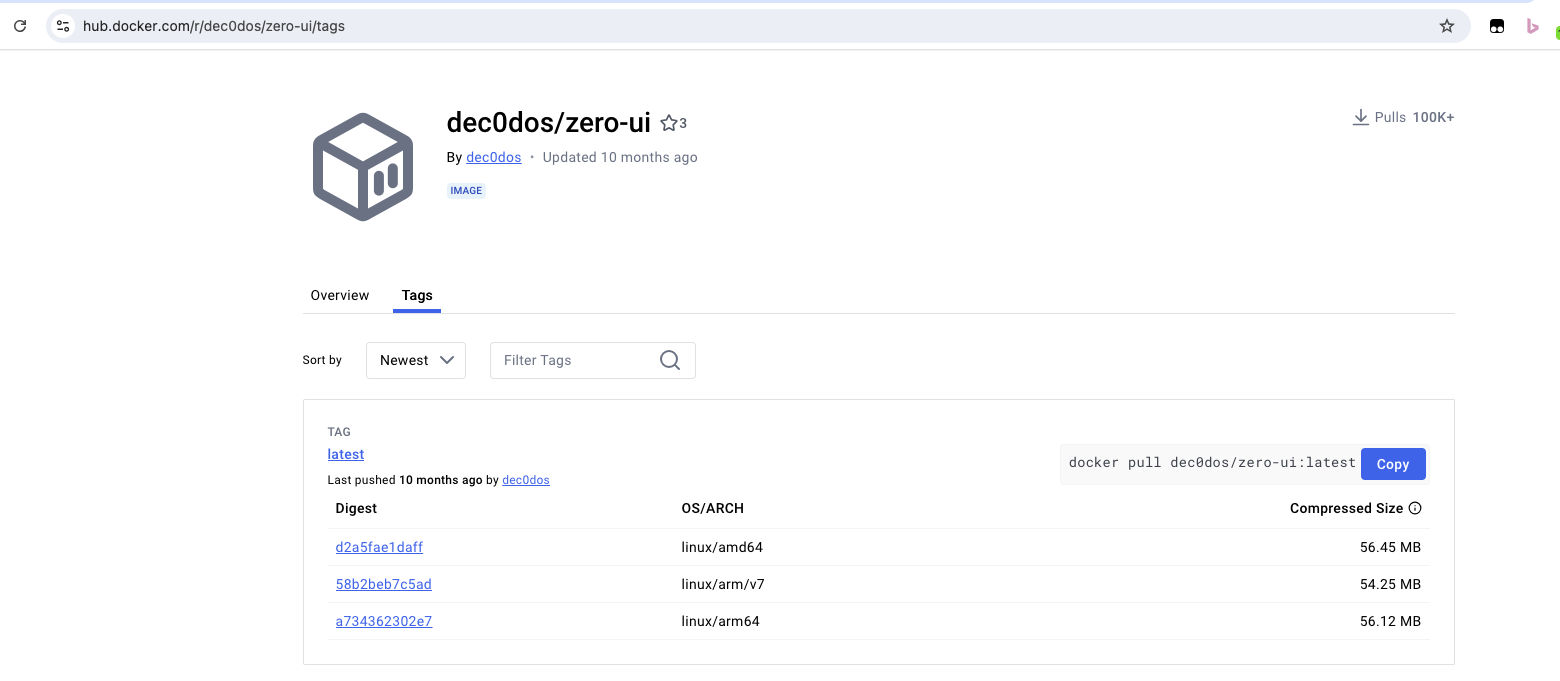Open the Newest sort dropdown
This screenshot has height=681, width=1560.
[416, 360]
